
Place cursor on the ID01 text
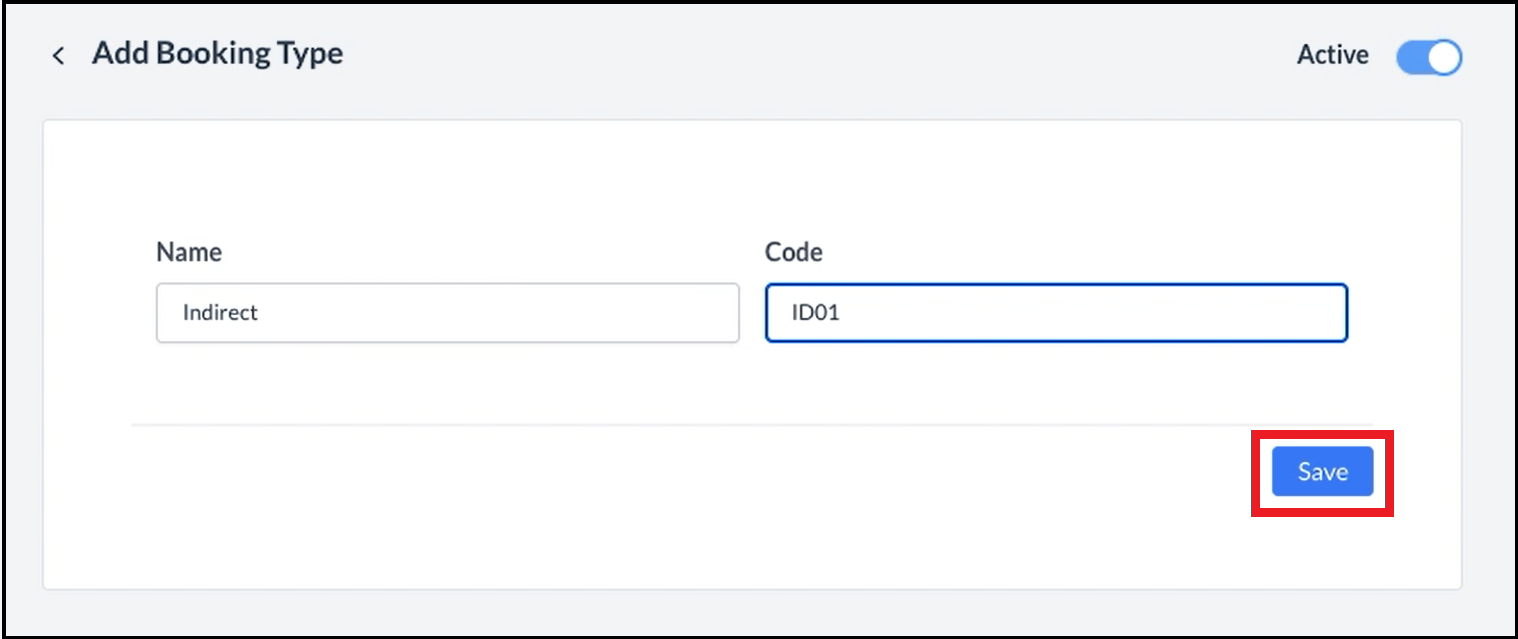[815, 313]
